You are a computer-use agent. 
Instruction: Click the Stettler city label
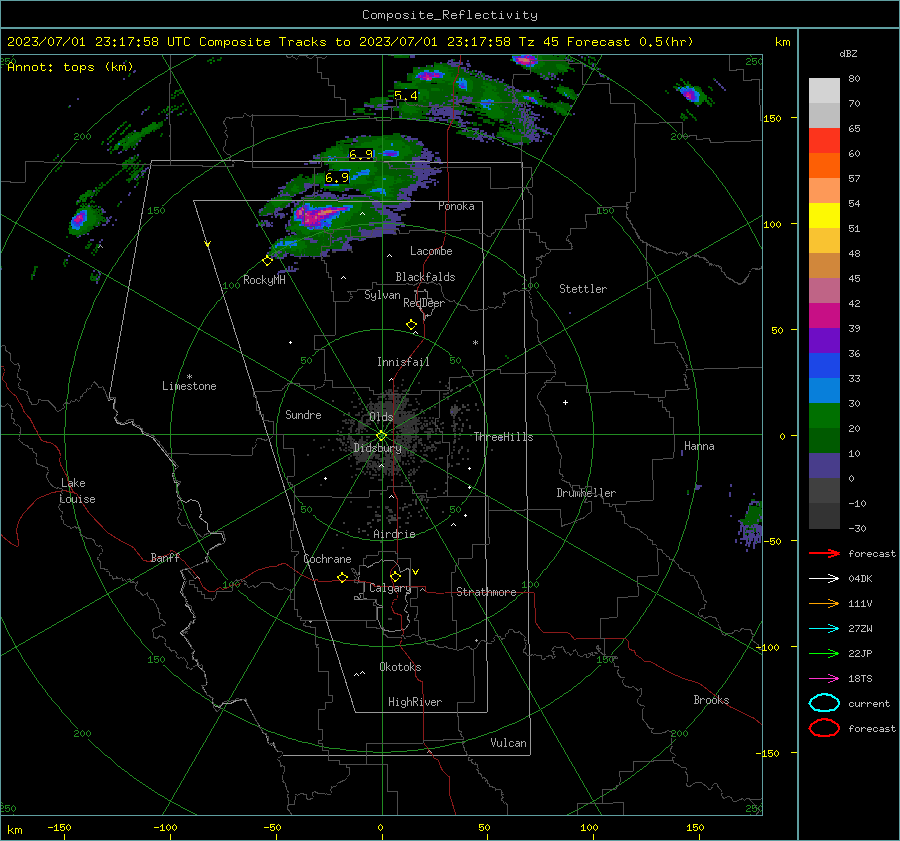point(583,289)
